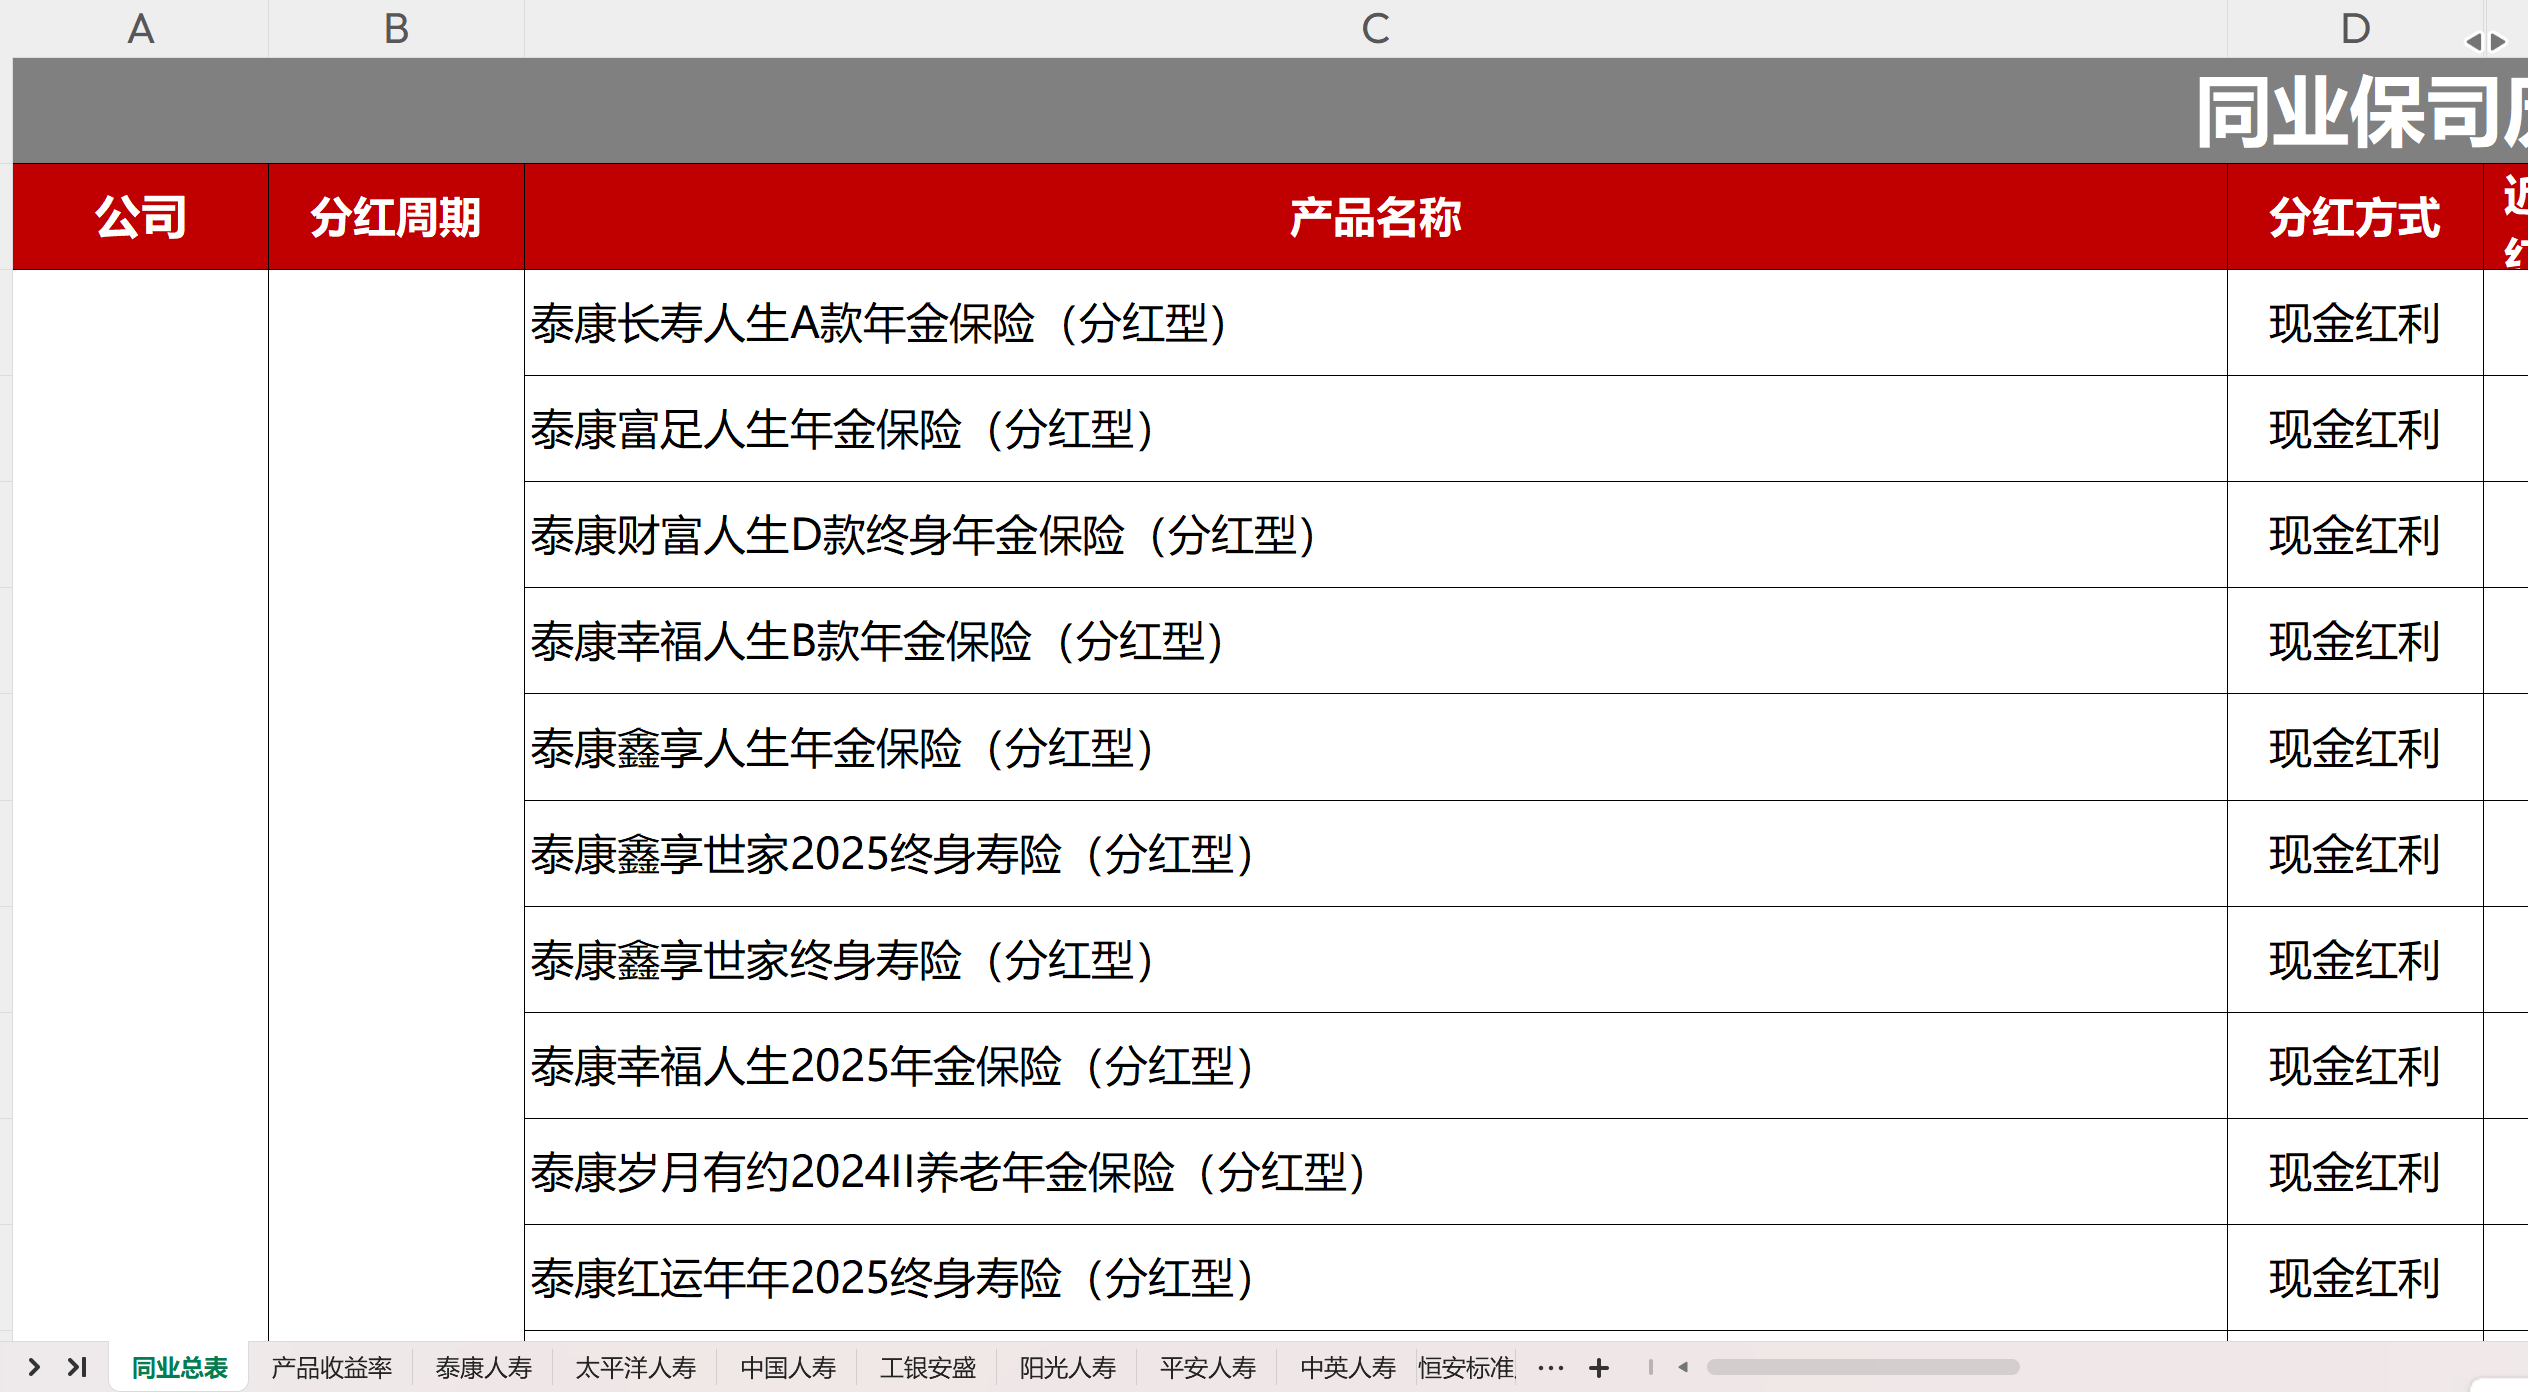Switch to 产品收益率 sheet tab
This screenshot has height=1392, width=2528.
(x=331, y=1367)
